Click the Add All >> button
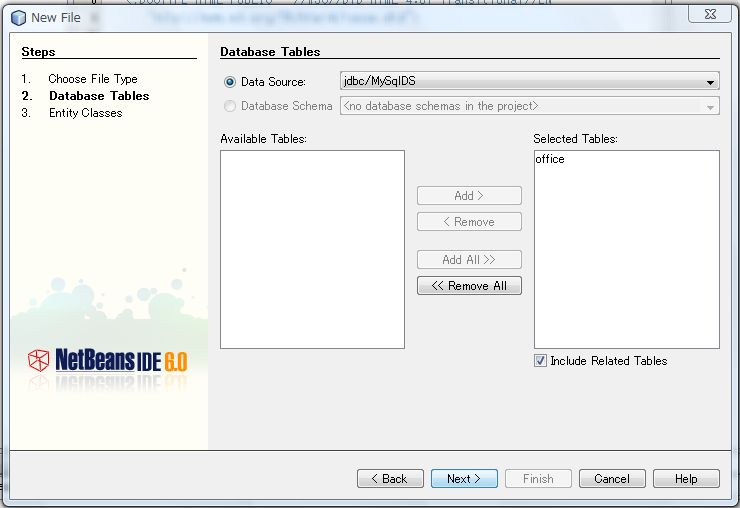 click(469, 260)
